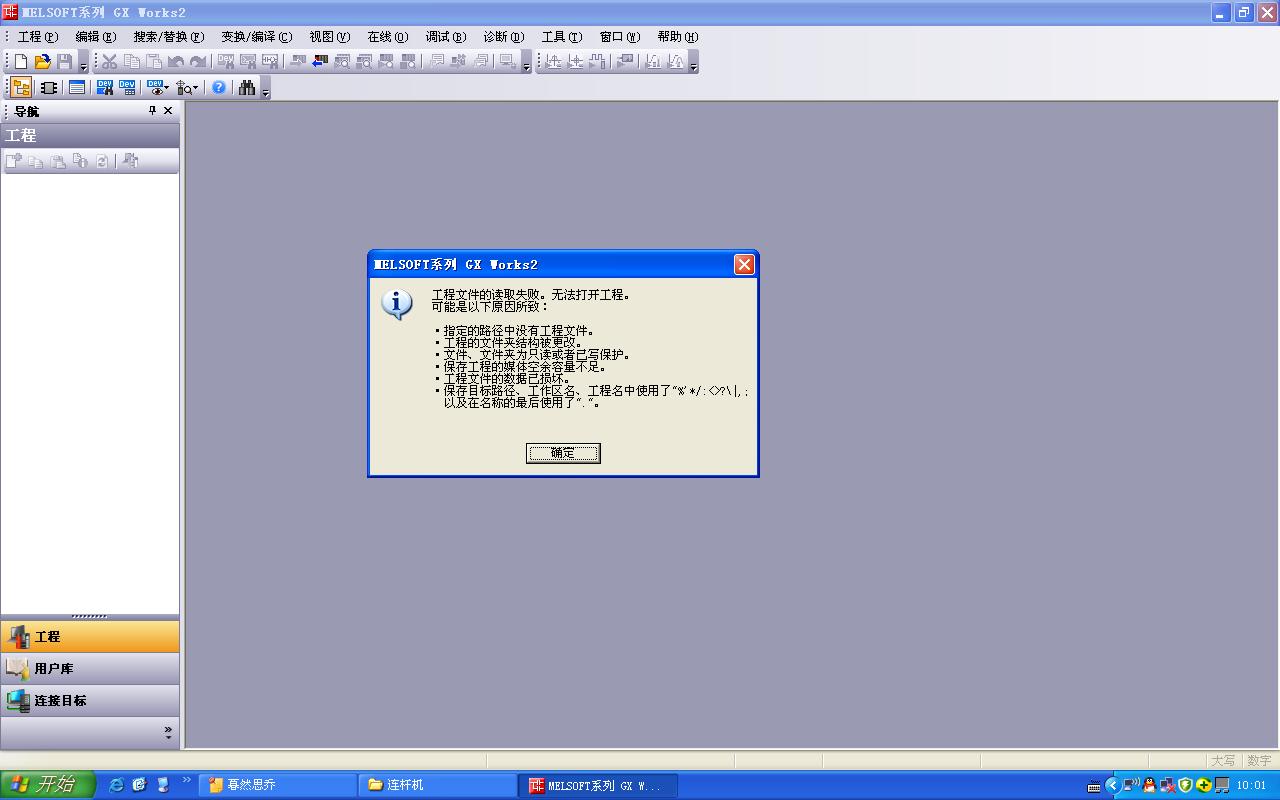Toggle the Navigation window toolbar button

[20, 88]
